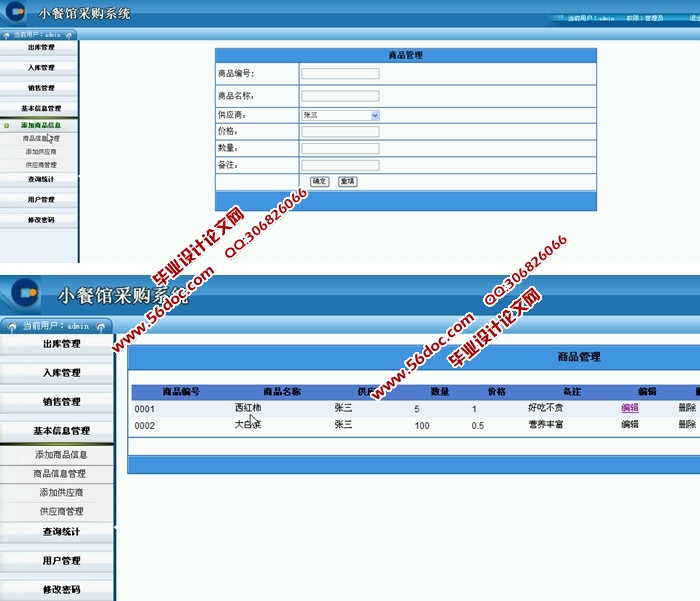700x601 pixels.
Task: Click the logo icon in the lower window header
Action: coord(24,293)
